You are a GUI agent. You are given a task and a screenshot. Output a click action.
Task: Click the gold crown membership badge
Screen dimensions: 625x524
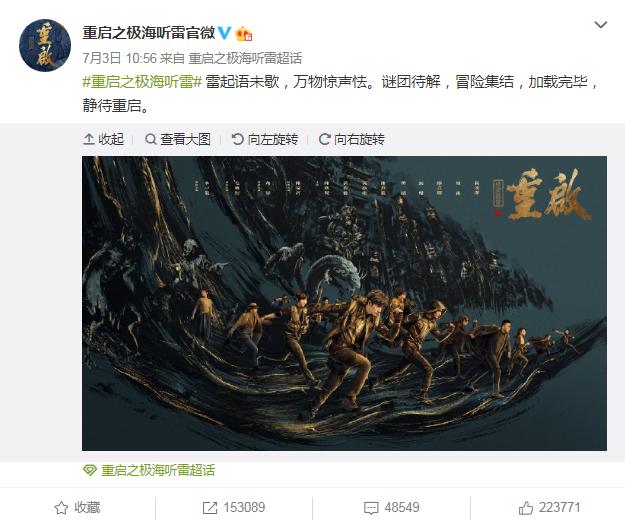pos(244,33)
